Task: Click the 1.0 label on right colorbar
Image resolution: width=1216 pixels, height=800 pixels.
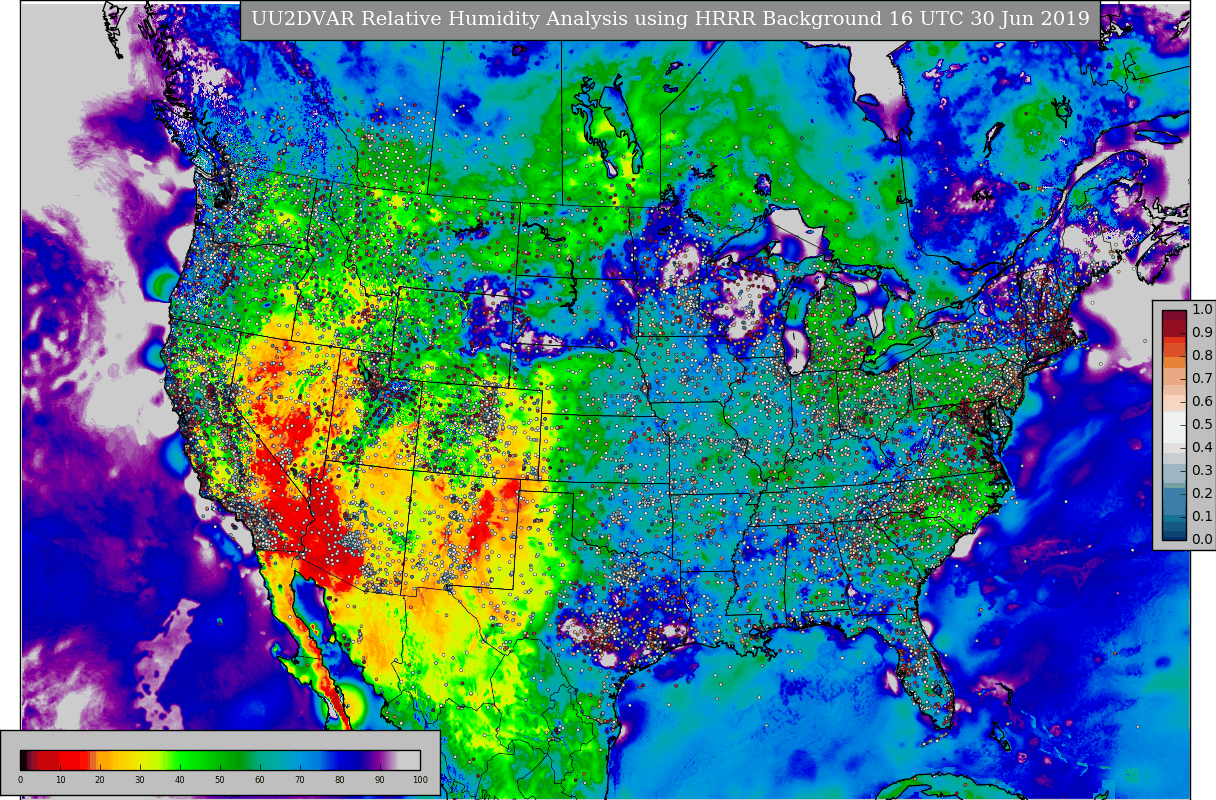Action: point(1202,310)
